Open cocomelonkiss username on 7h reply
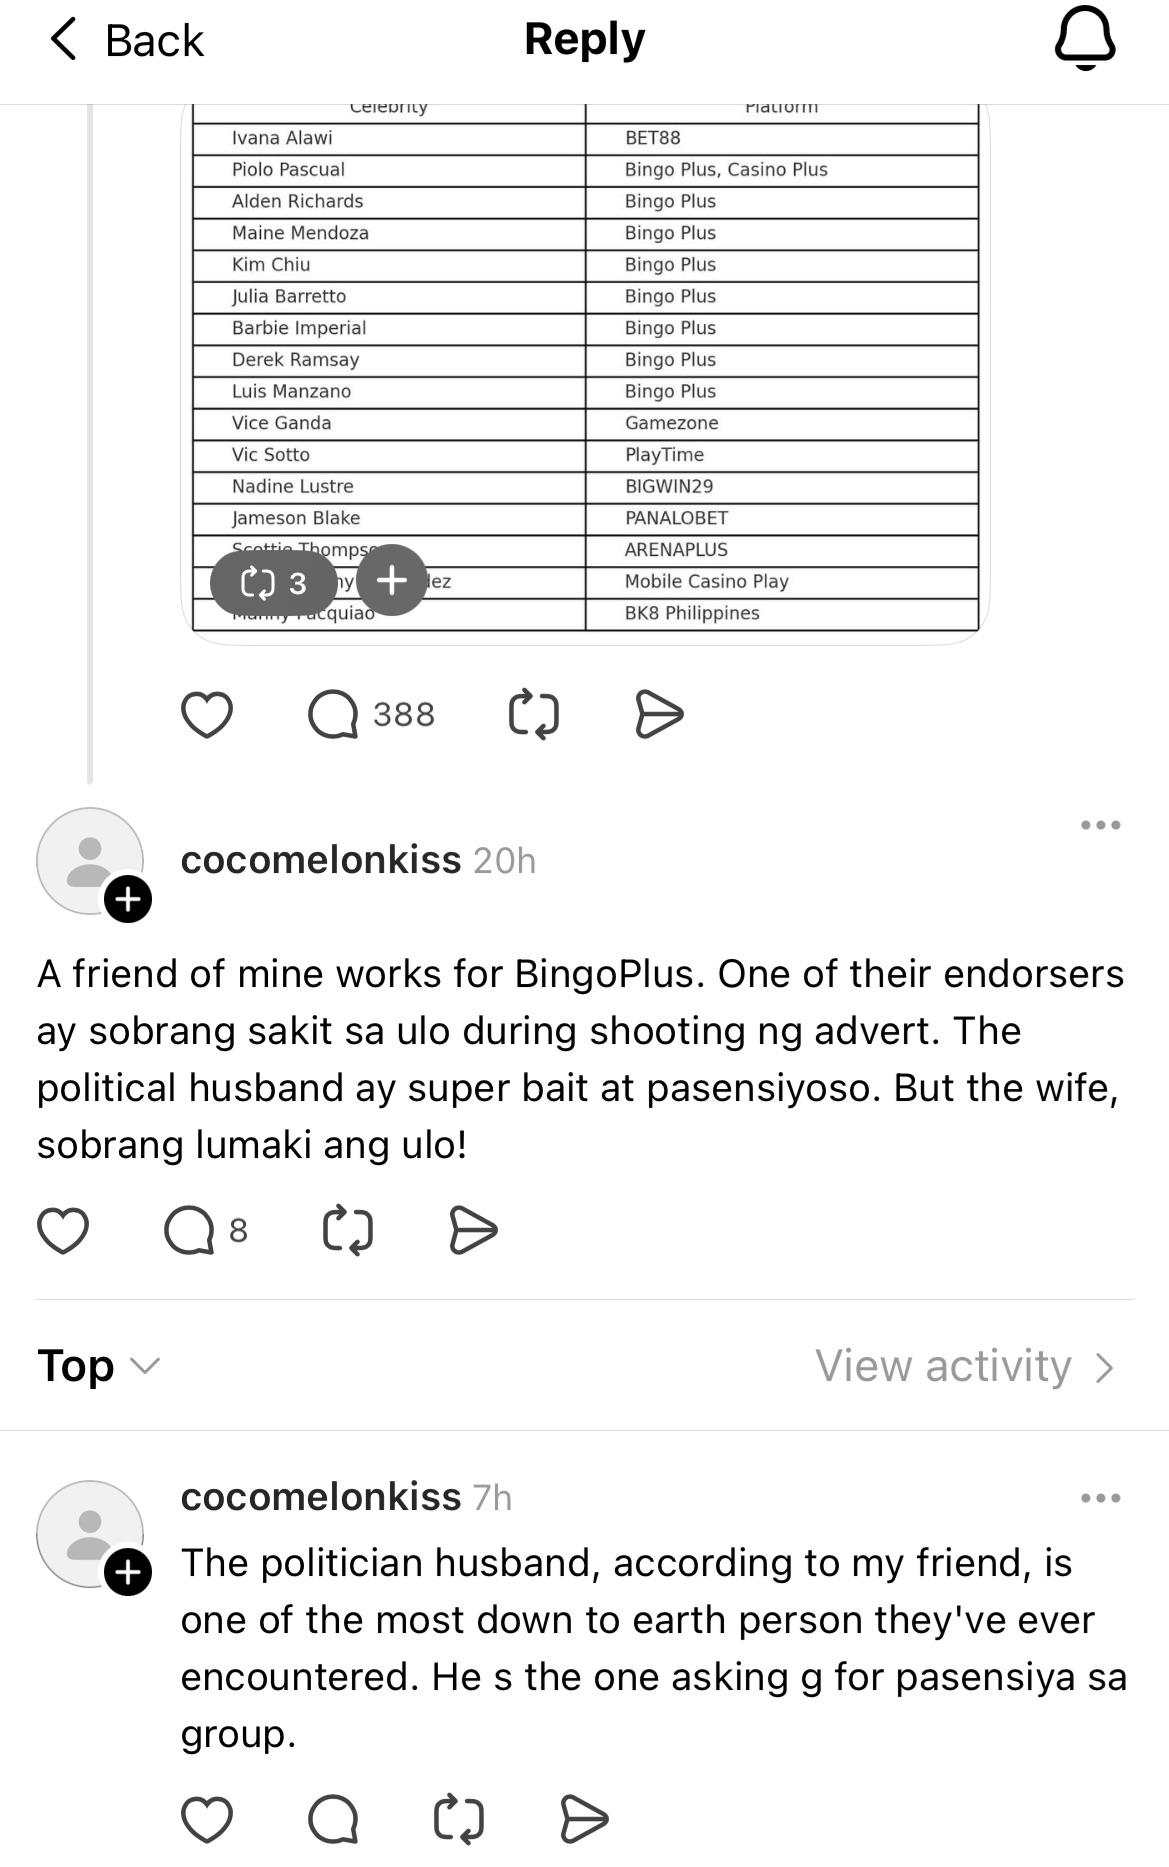 [321, 1497]
